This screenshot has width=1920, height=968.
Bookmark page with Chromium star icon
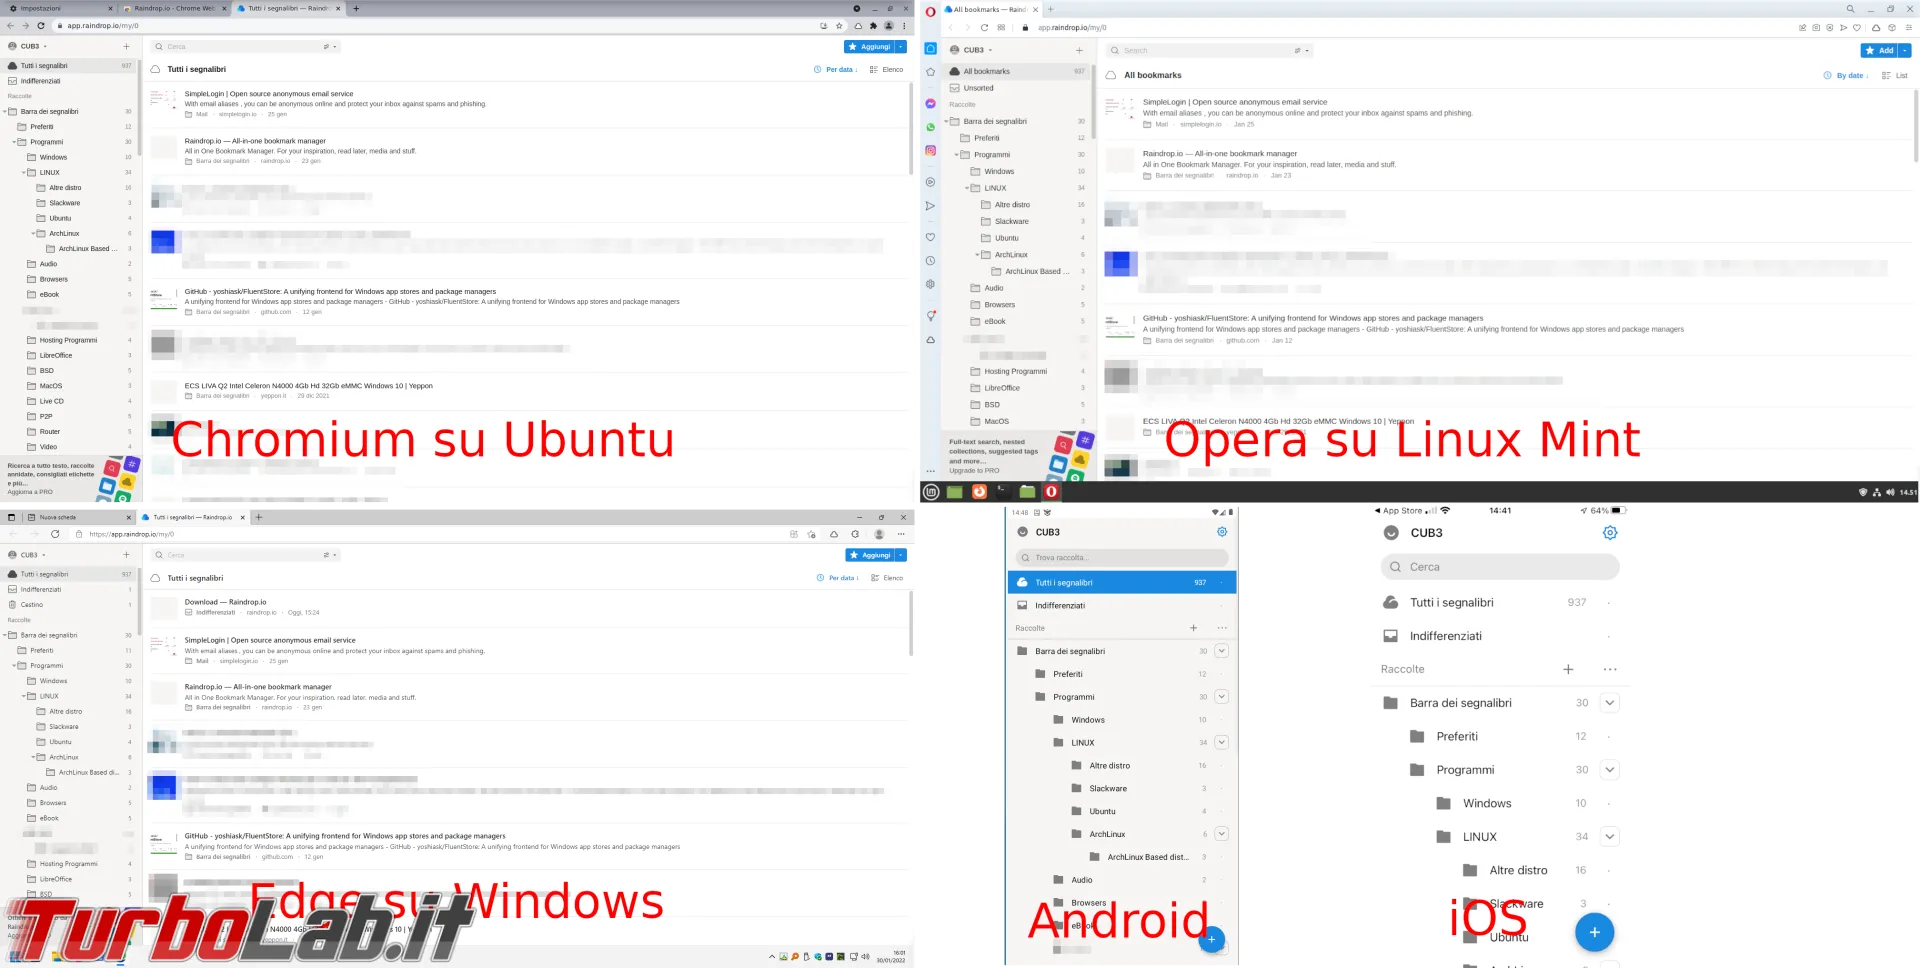839,26
